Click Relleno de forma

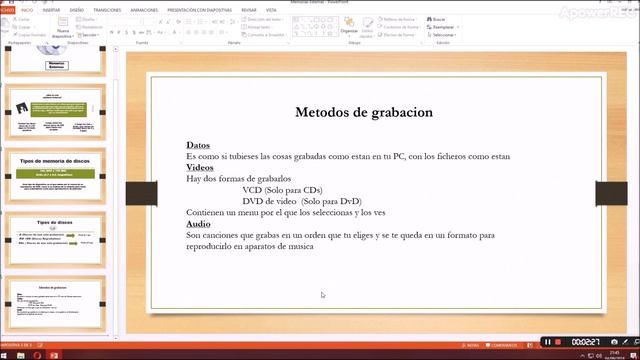tap(396, 19)
